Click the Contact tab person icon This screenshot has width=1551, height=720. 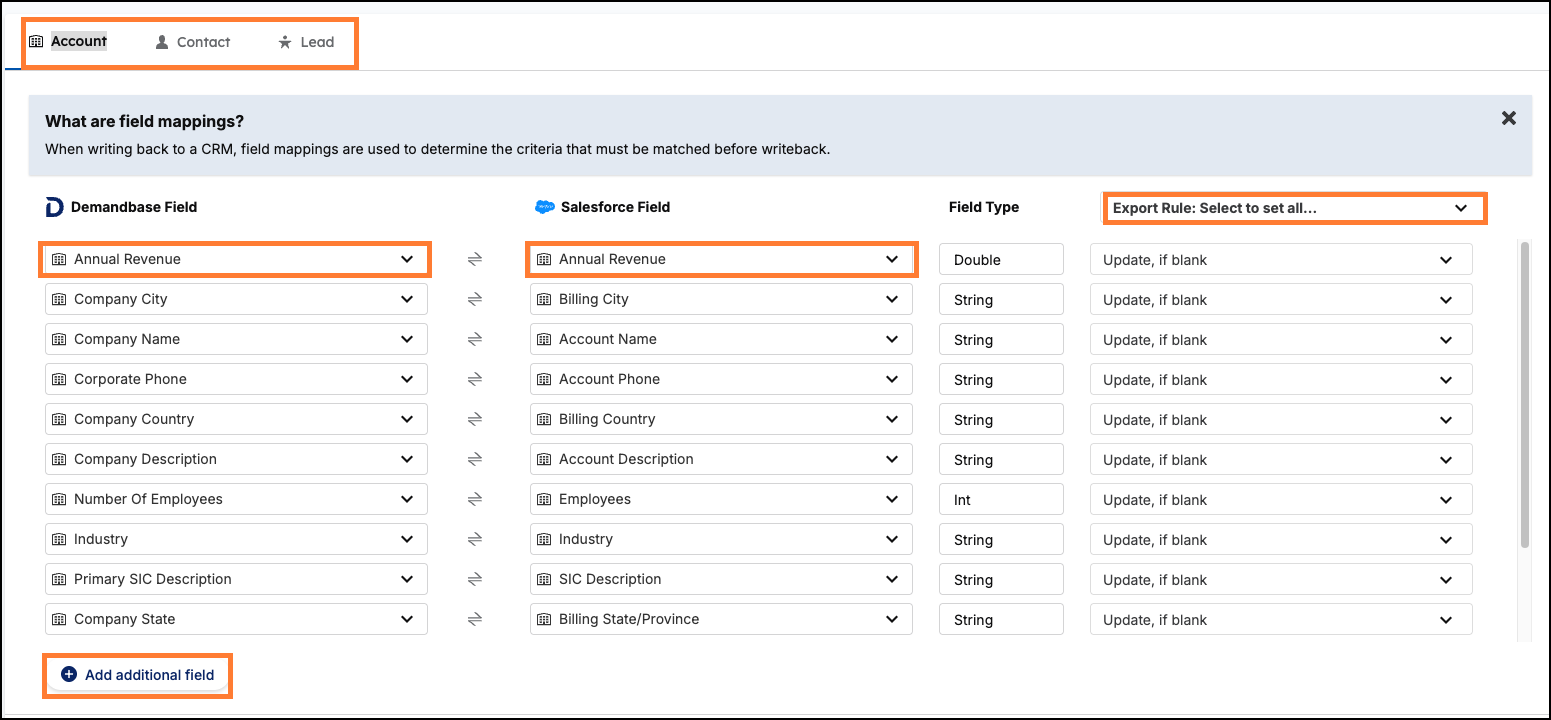tap(162, 42)
